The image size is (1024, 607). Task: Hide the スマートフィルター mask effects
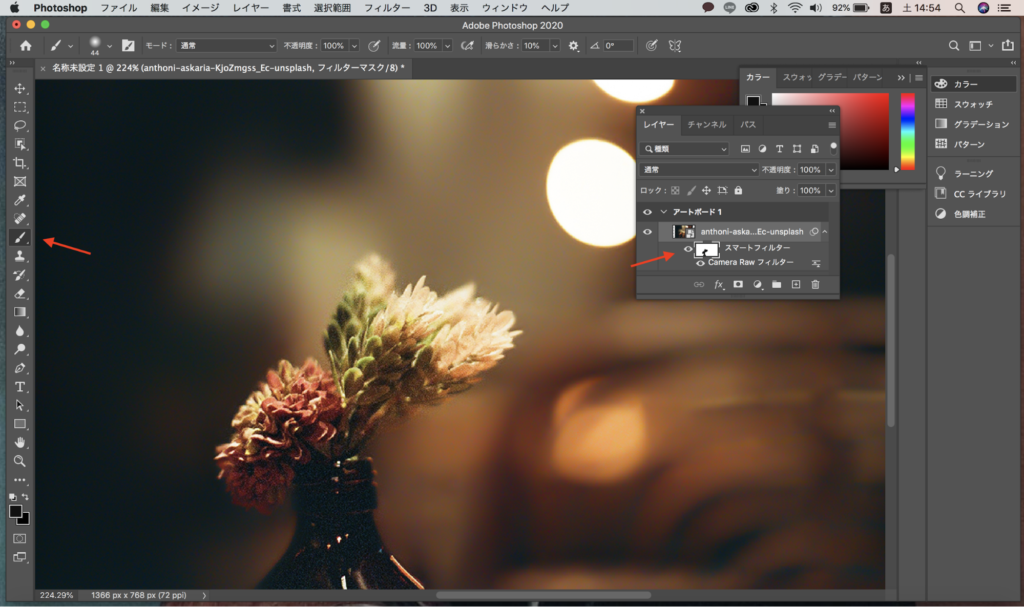[x=688, y=249]
